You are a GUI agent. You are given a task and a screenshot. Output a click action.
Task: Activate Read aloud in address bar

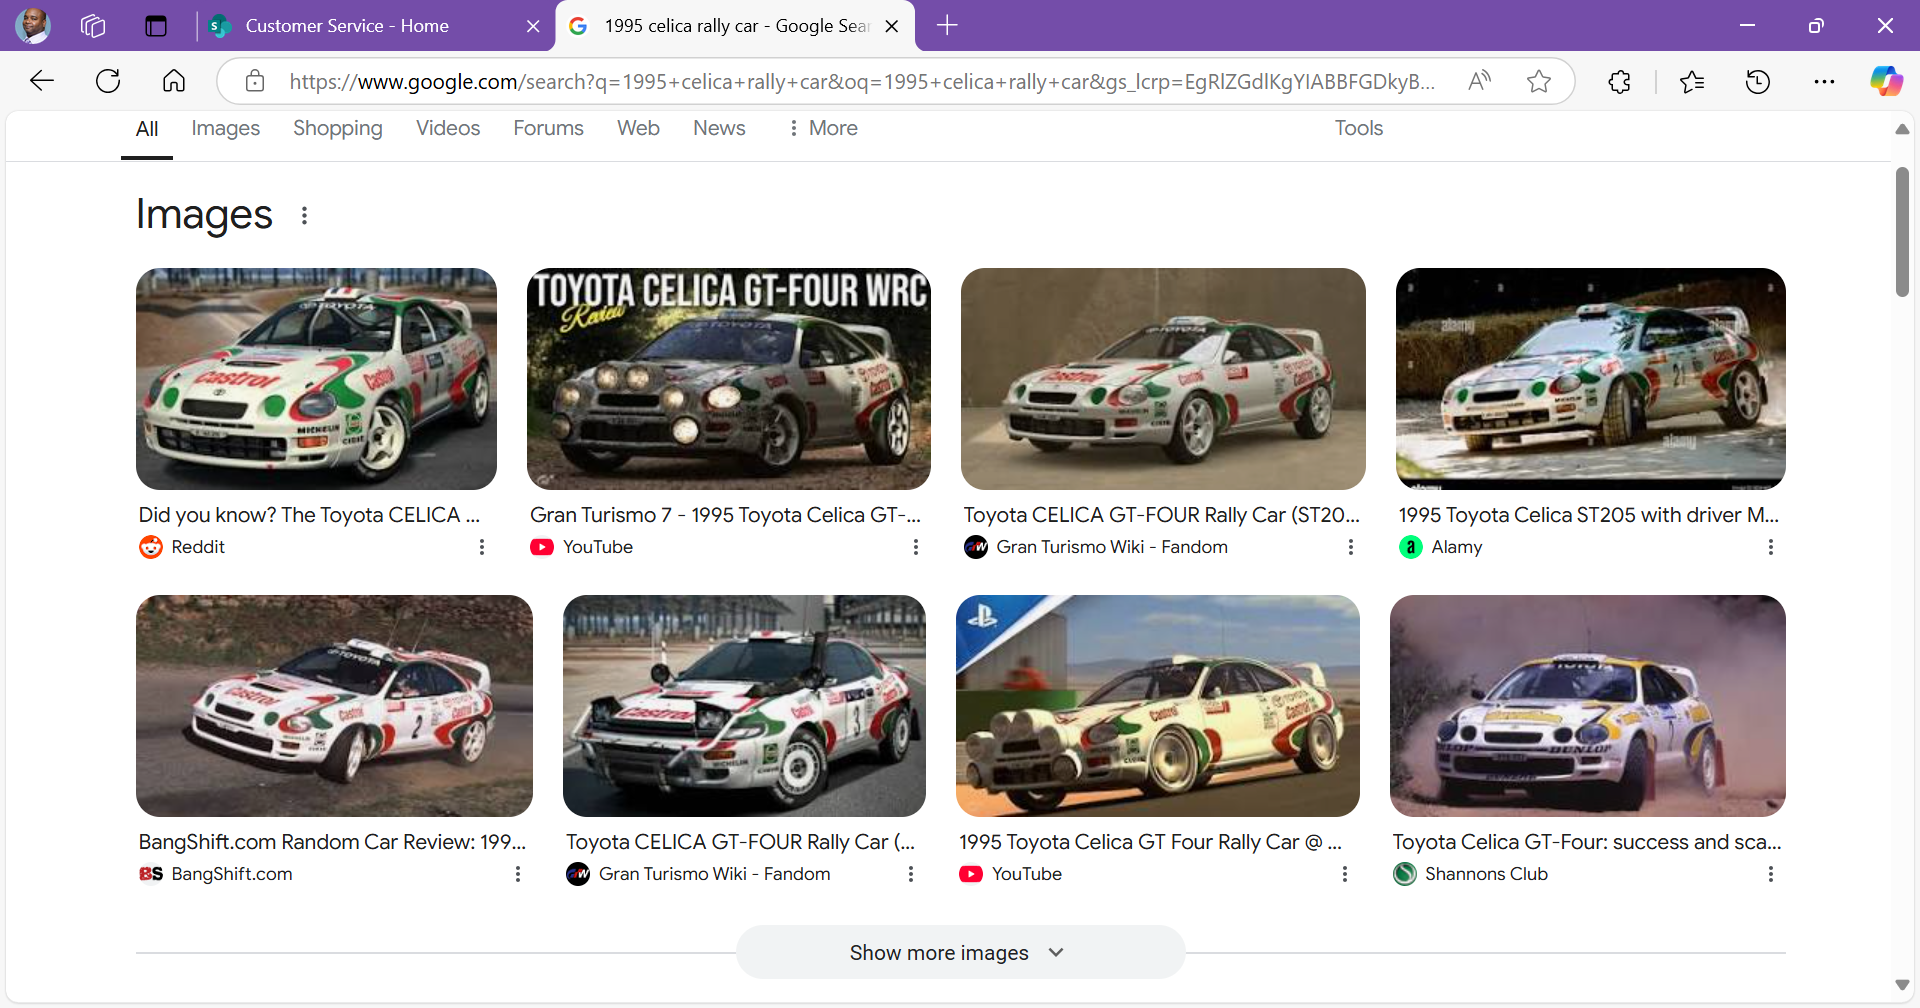tap(1479, 81)
